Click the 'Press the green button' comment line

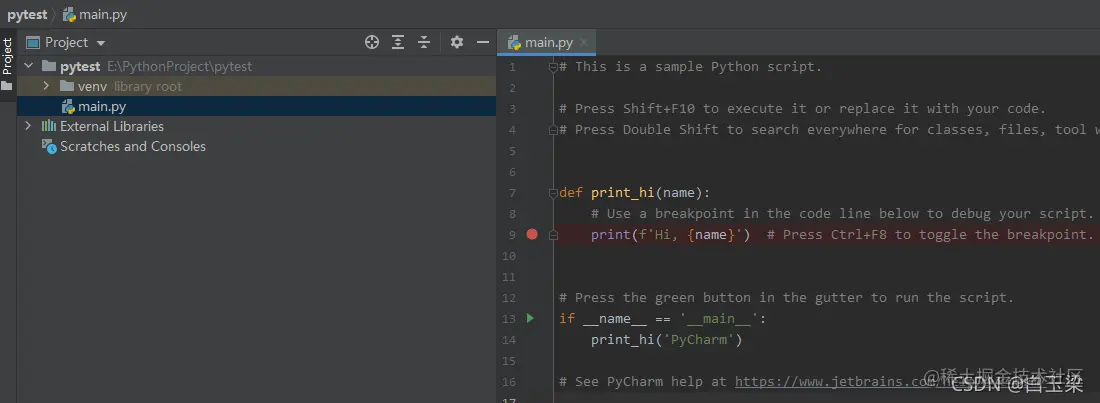pos(786,297)
